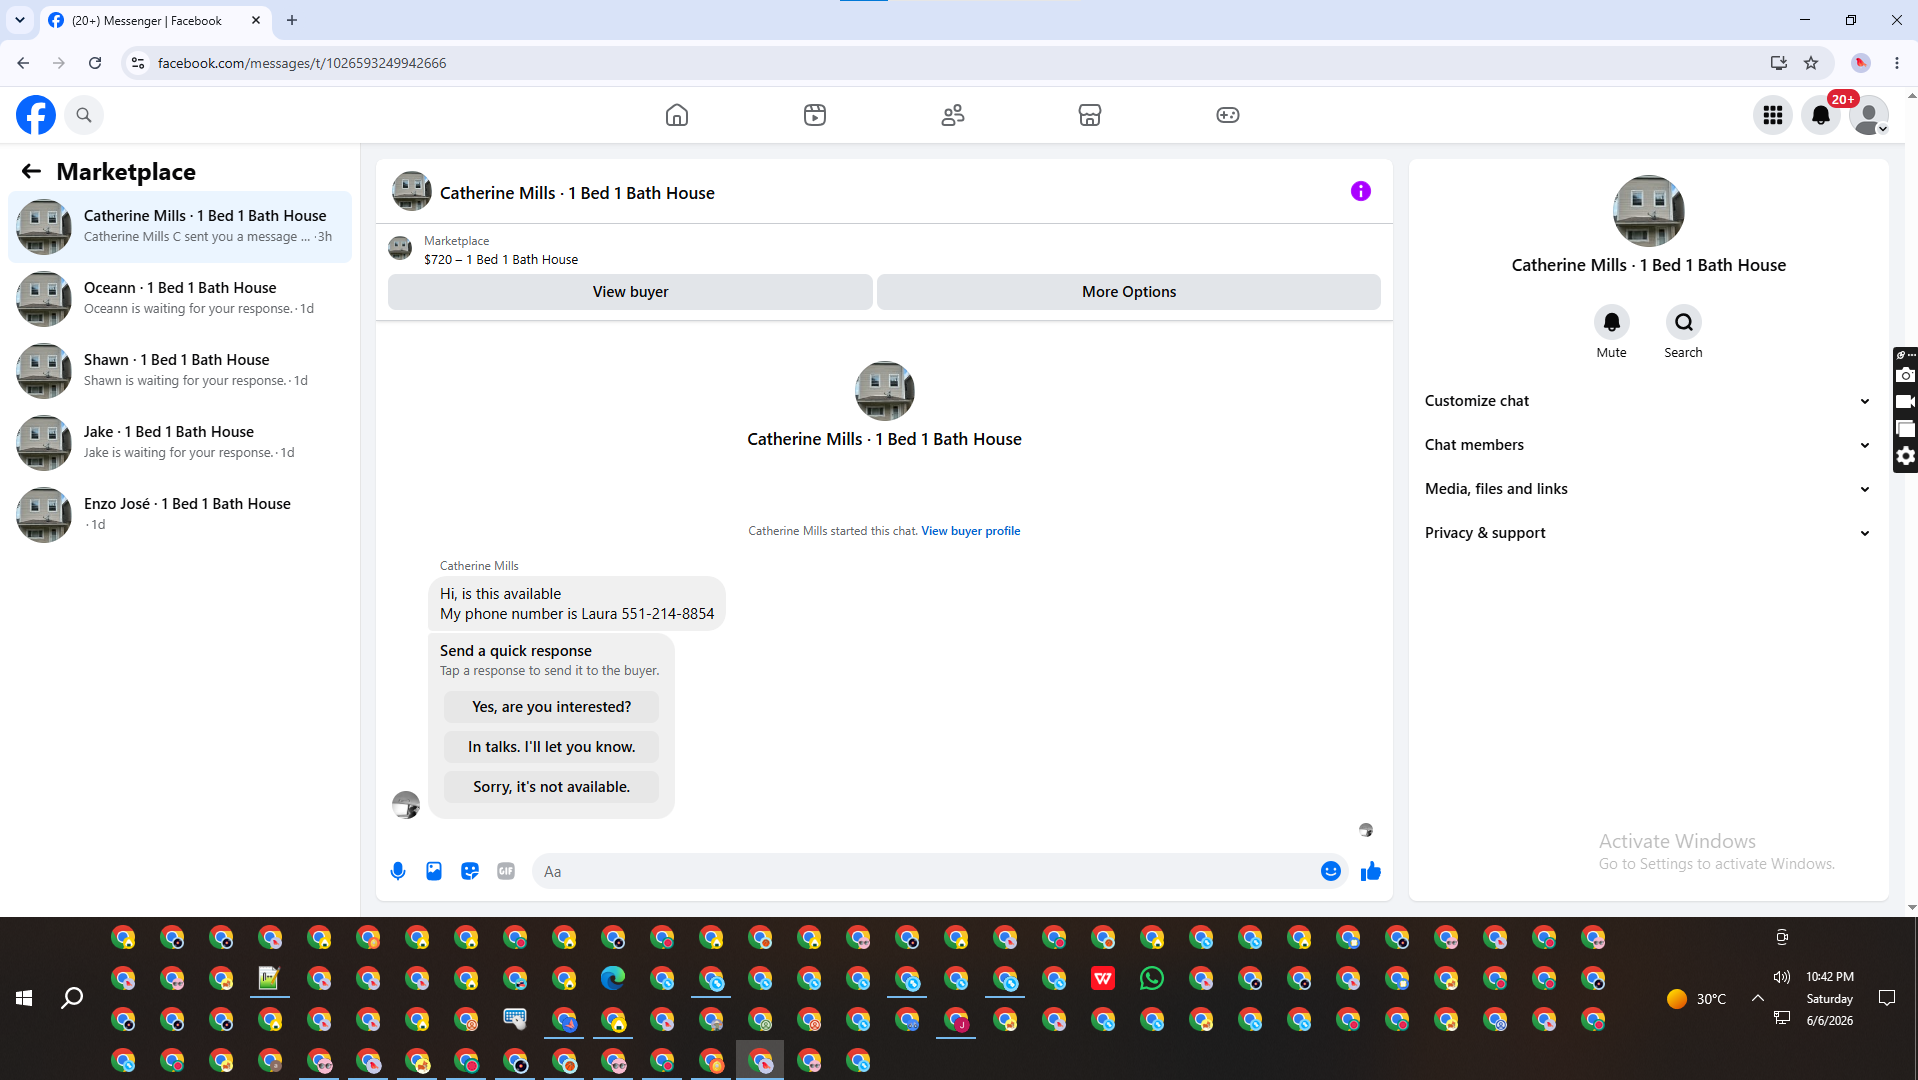
Task: Click Catherine Mills profile picture in right panel
Action: 1649,211
